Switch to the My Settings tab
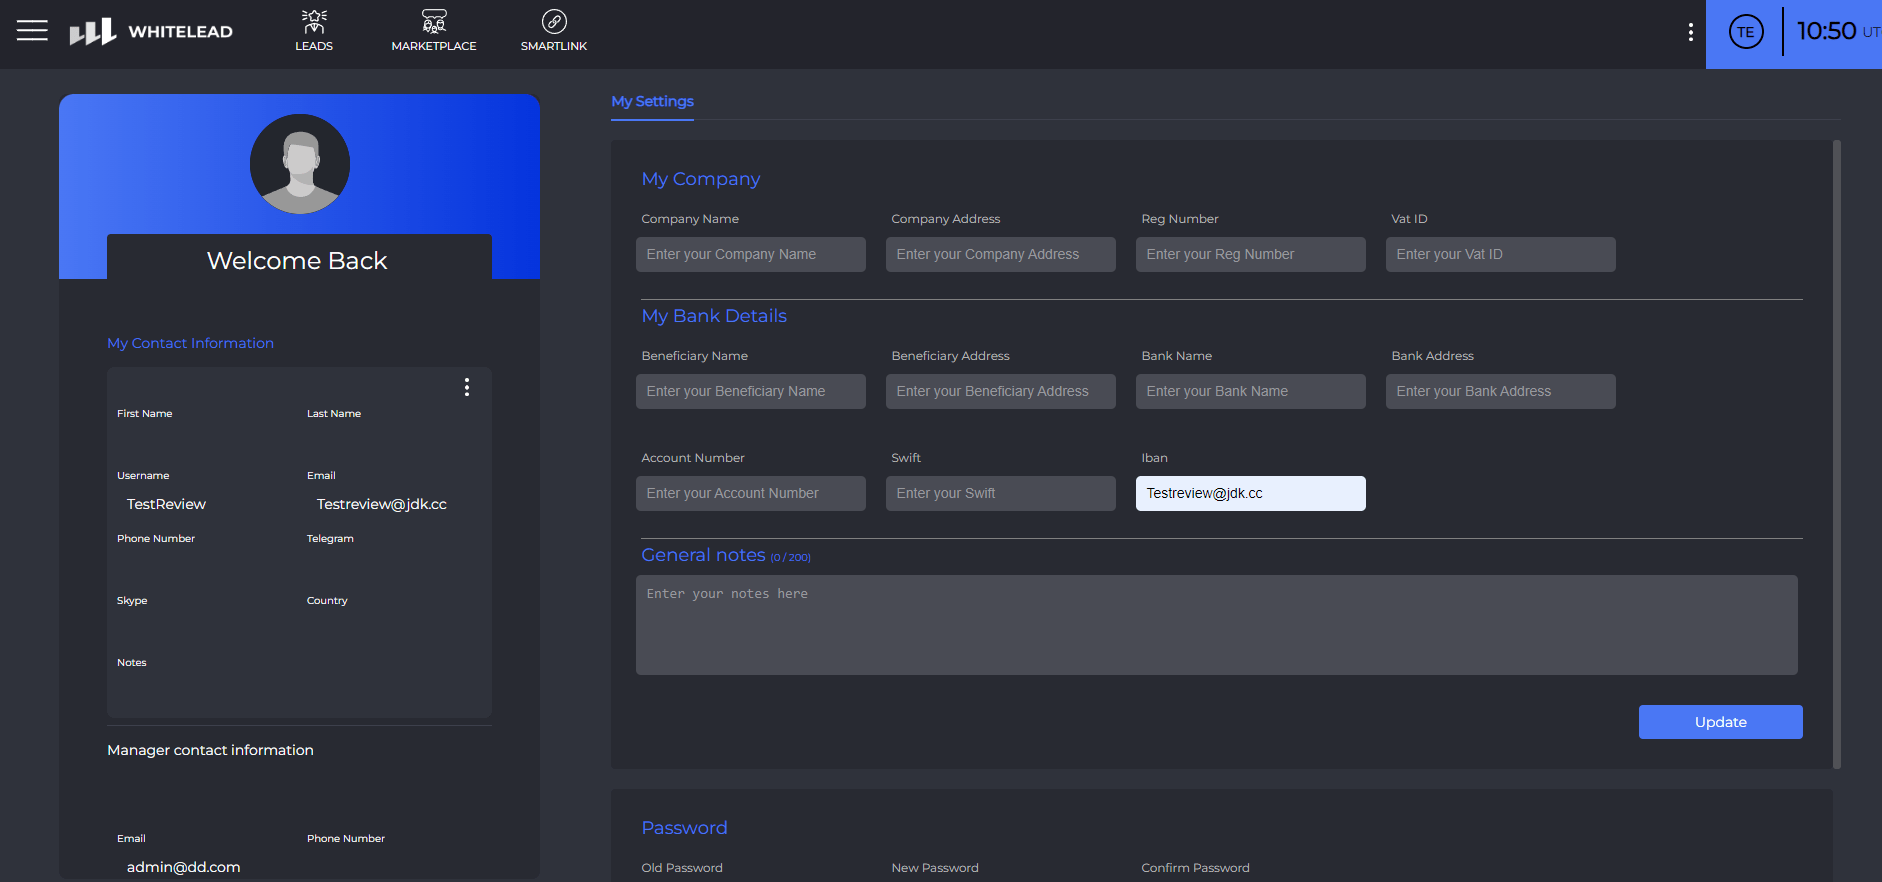This screenshot has height=882, width=1882. tap(652, 101)
